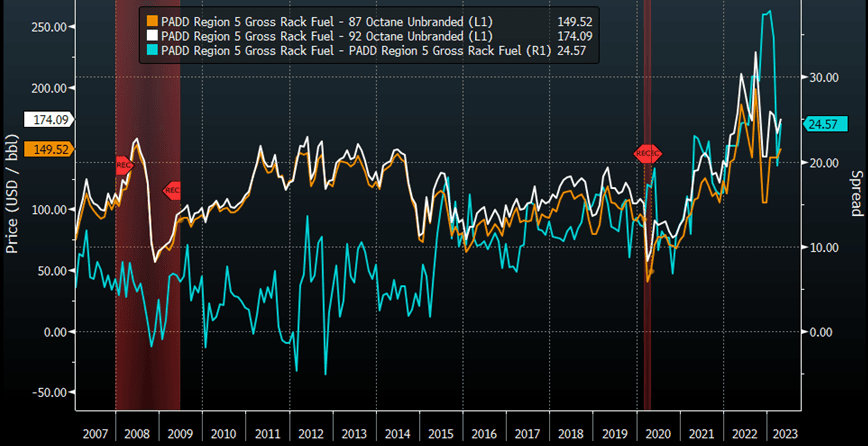This screenshot has height=446, width=868.
Task: Click the 2020 year label on the time axis
Action: coord(658,433)
